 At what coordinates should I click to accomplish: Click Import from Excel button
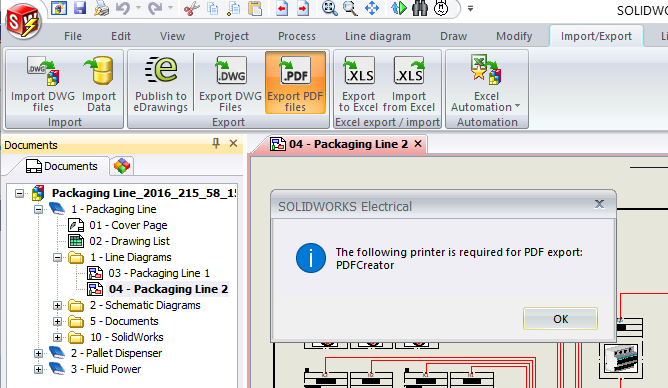(x=409, y=83)
